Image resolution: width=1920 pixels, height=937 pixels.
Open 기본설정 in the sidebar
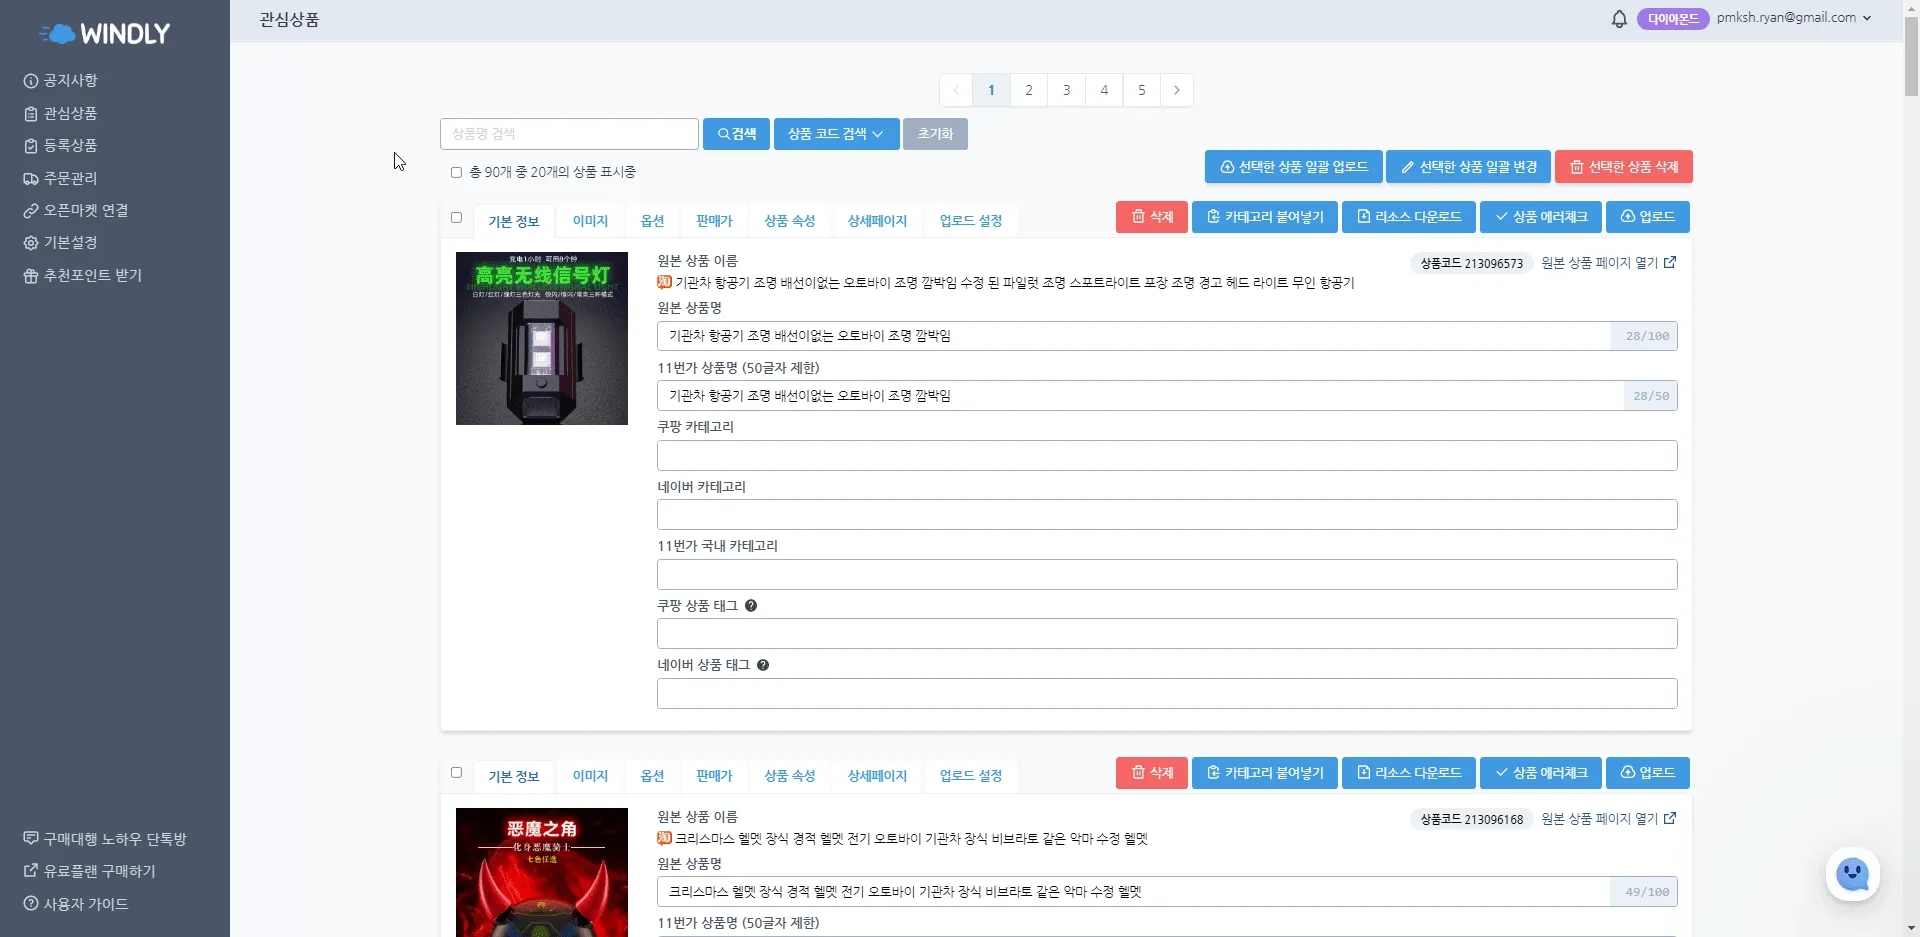tap(61, 243)
